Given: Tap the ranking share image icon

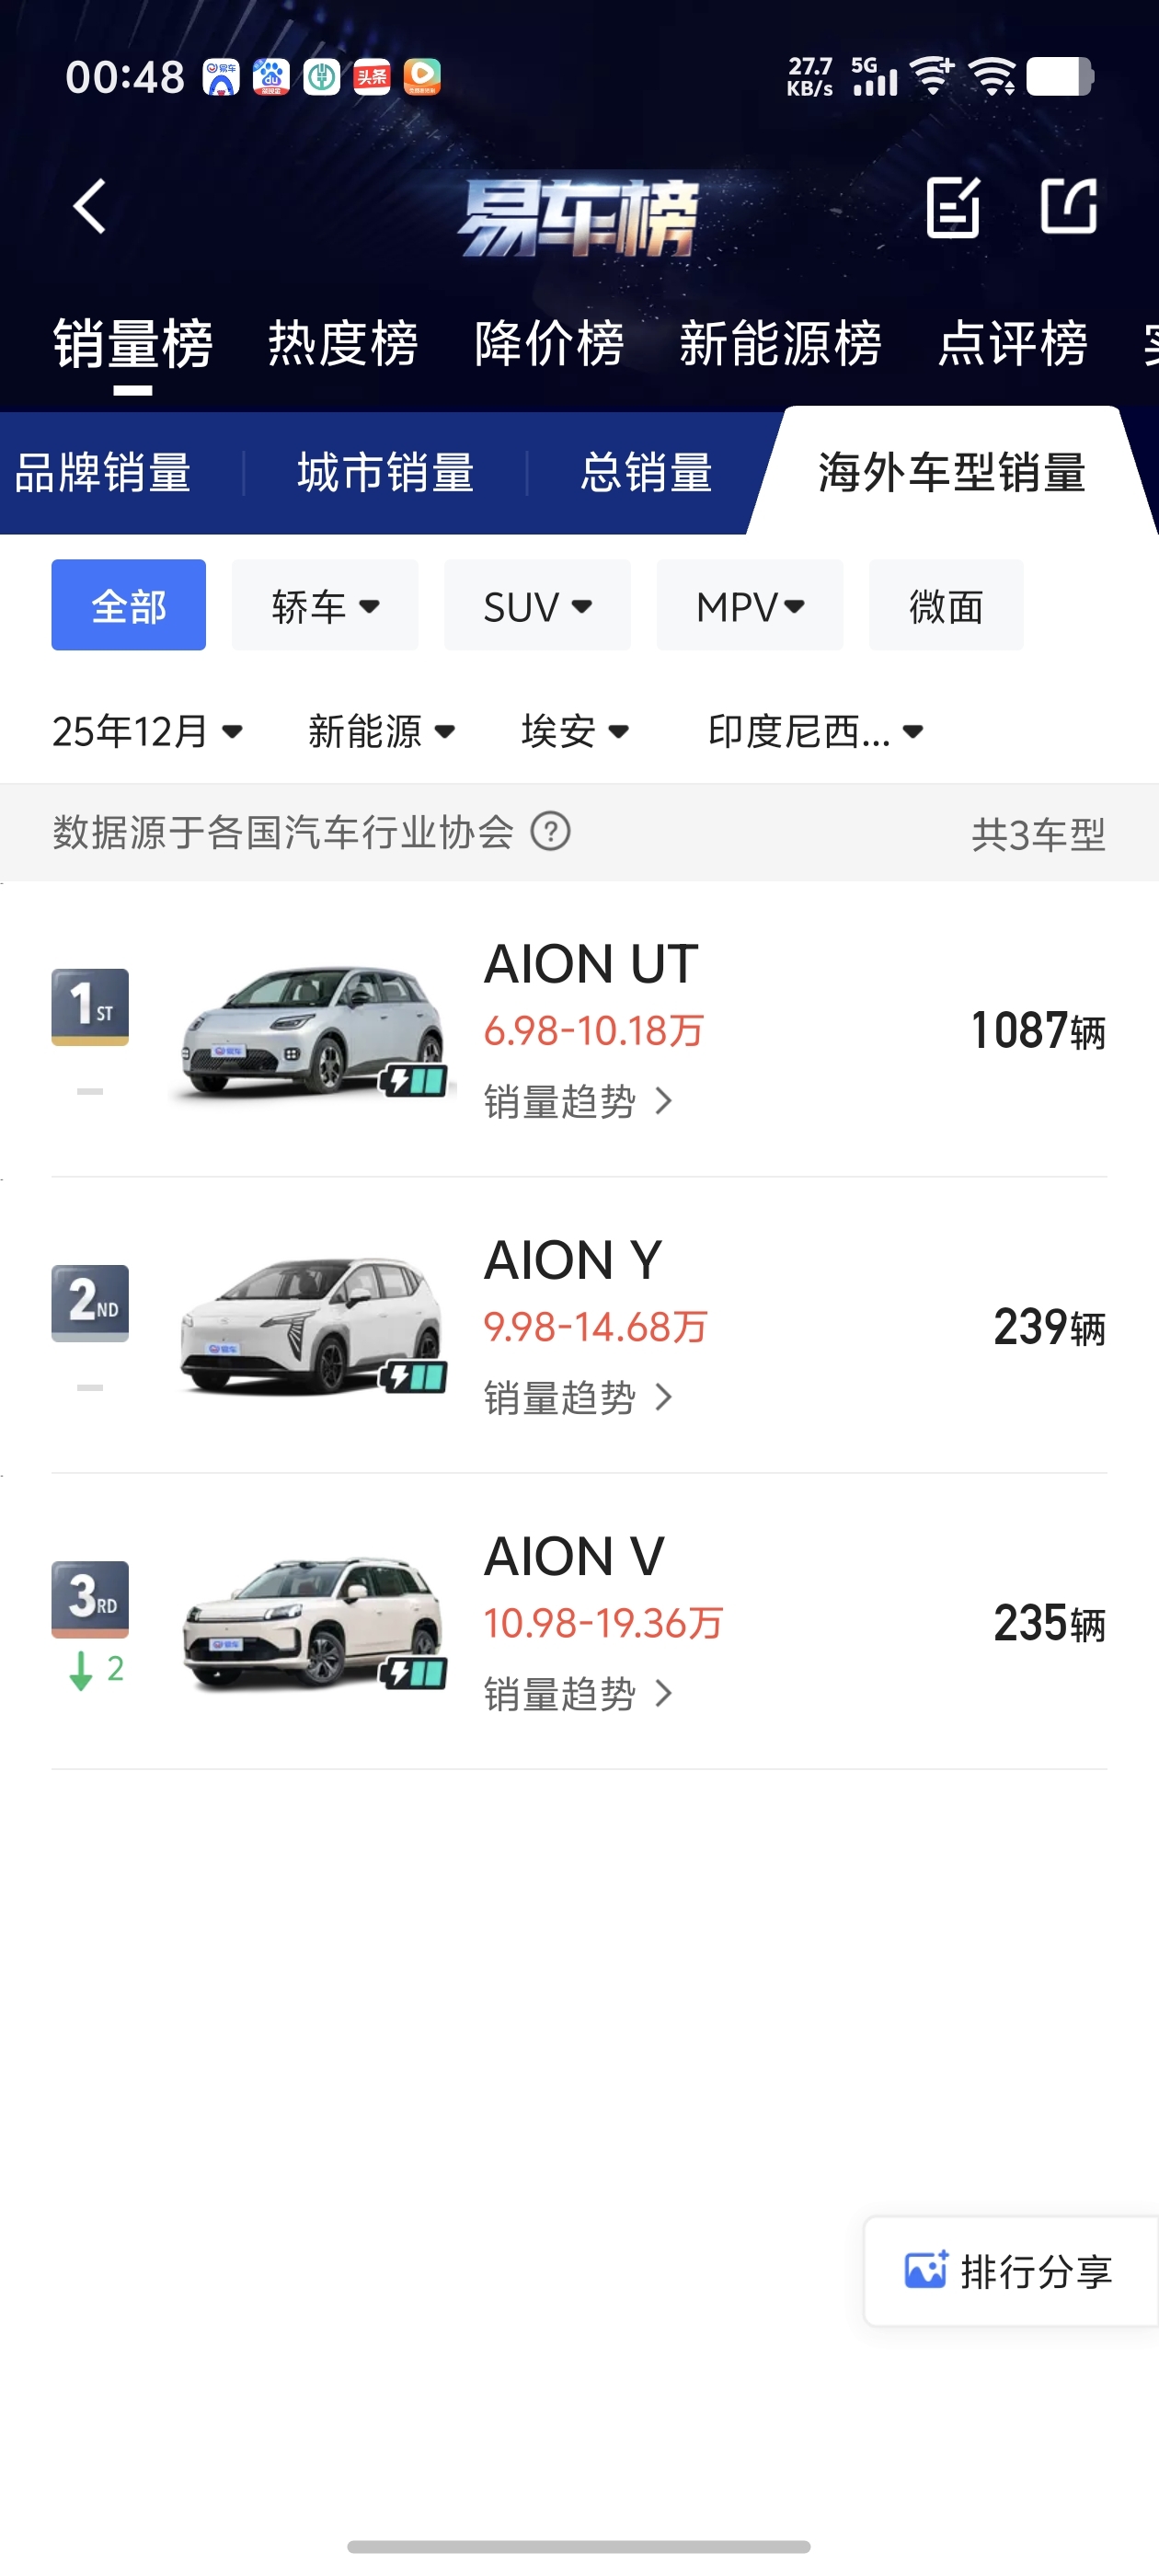Looking at the screenshot, I should point(925,2269).
